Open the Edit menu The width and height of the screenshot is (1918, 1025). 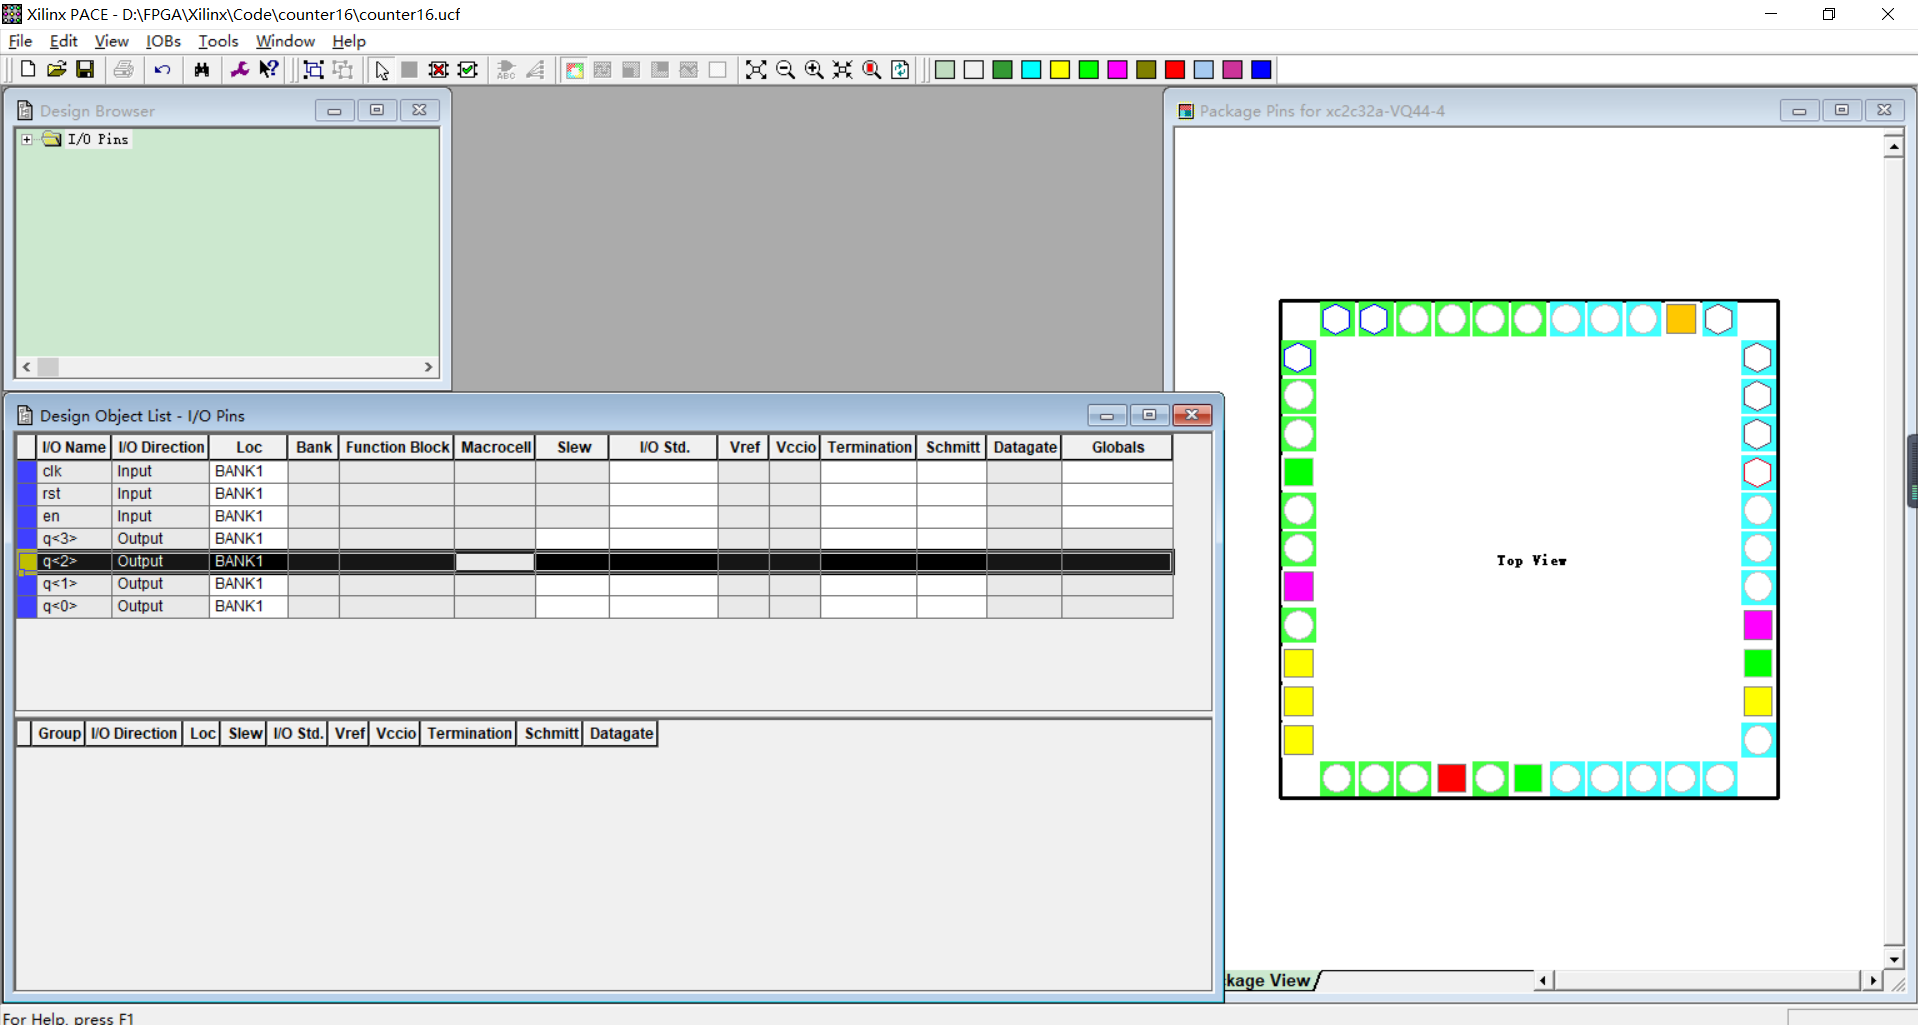click(x=63, y=41)
